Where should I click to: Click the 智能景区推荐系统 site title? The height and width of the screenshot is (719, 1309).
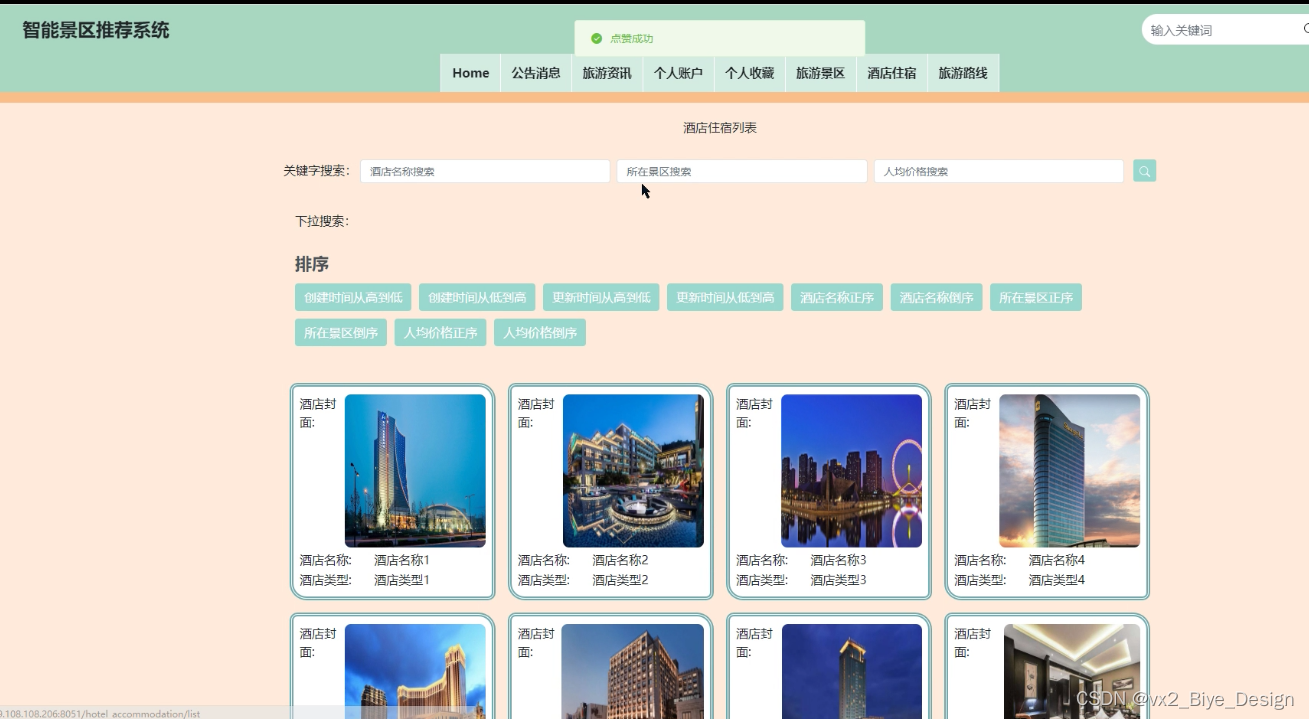(96, 30)
